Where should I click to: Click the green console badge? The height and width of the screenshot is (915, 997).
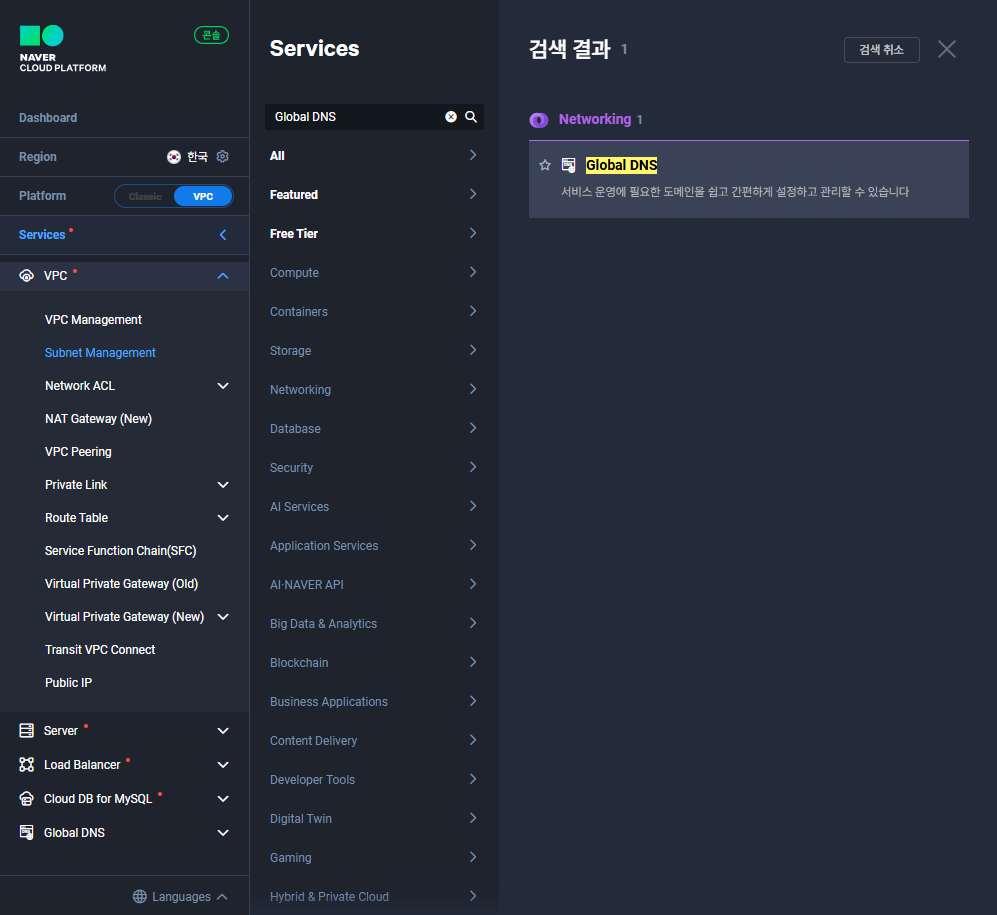211,35
